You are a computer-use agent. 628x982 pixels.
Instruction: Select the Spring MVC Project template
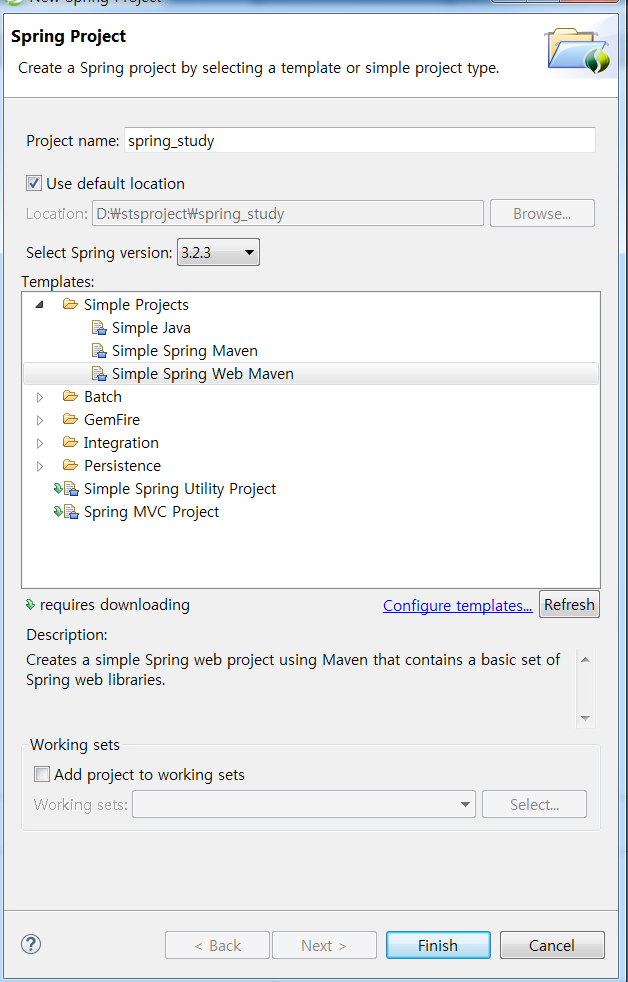(152, 512)
